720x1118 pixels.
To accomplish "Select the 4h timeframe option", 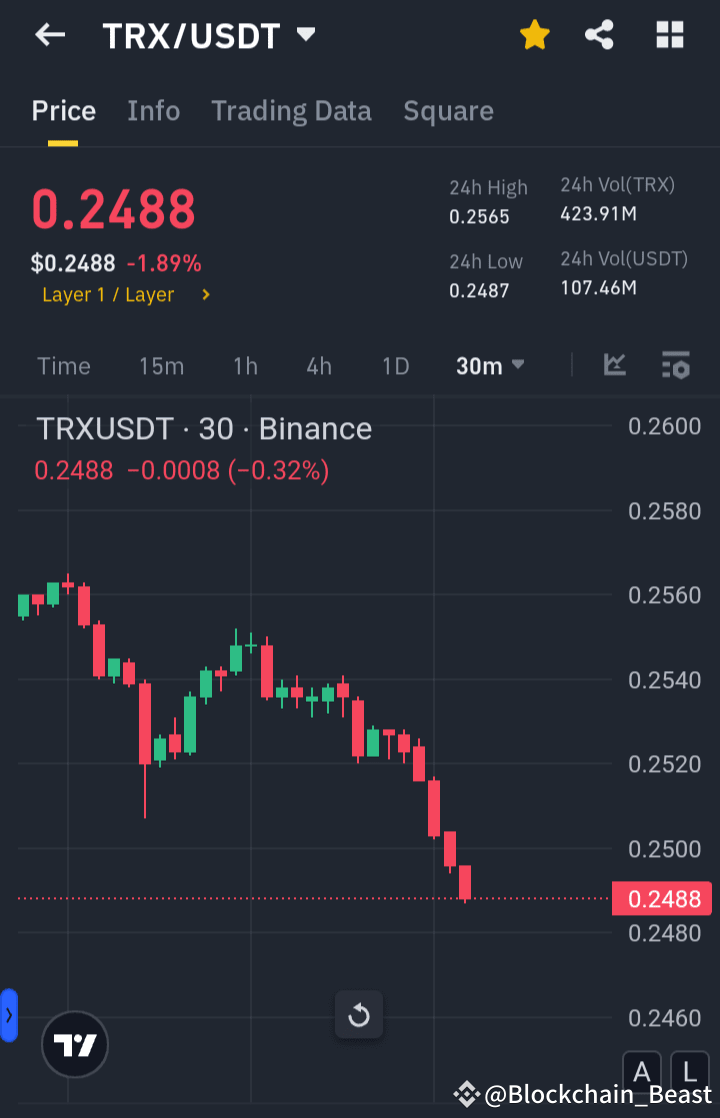I will (318, 366).
